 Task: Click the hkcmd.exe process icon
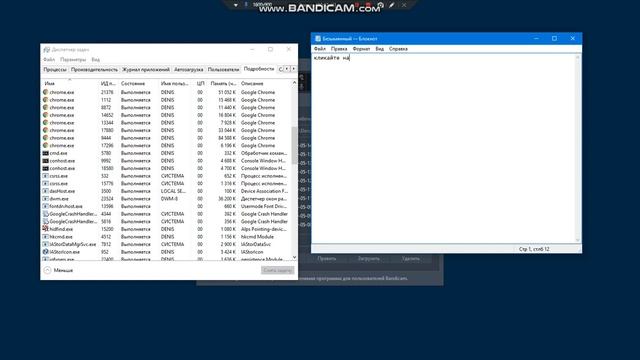(x=46, y=237)
